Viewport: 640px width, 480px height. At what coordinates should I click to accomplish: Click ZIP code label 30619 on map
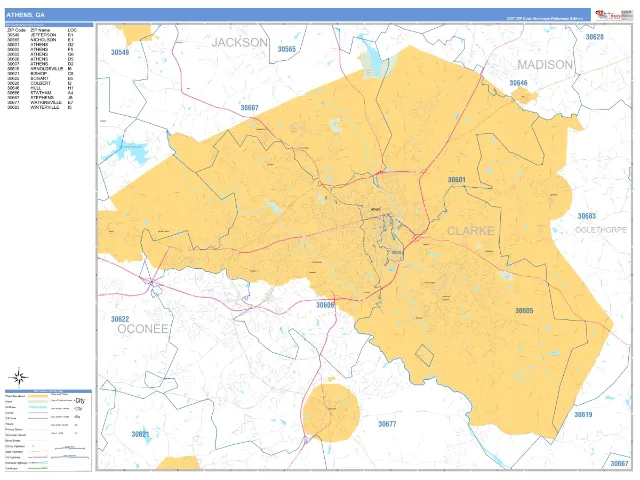click(x=583, y=414)
